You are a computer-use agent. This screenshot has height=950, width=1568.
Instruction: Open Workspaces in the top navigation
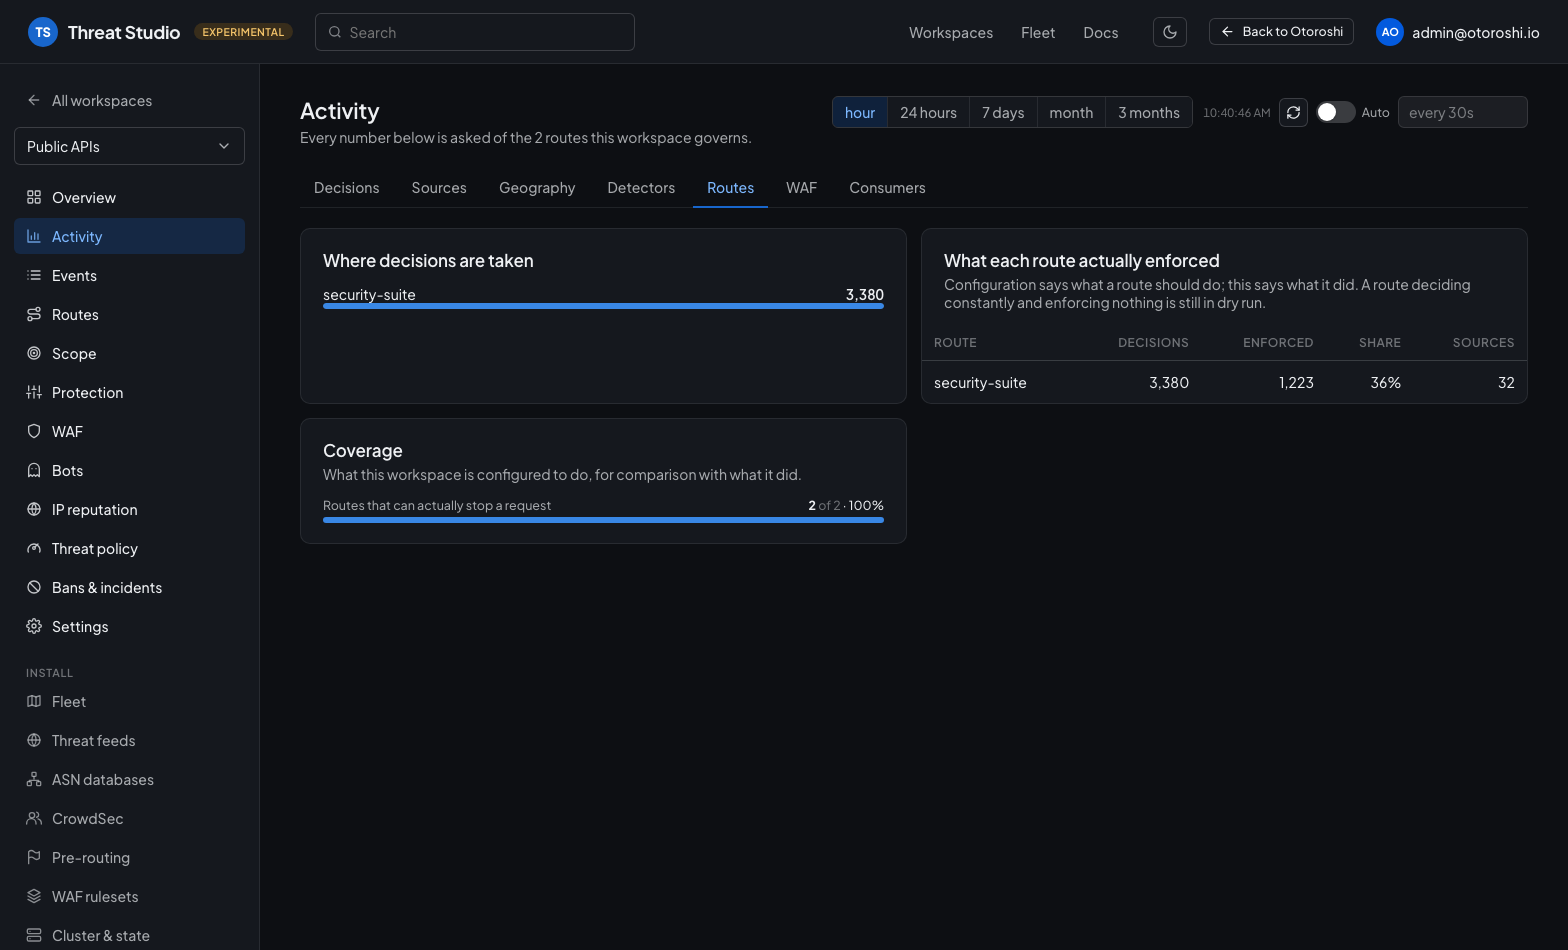coord(951,32)
